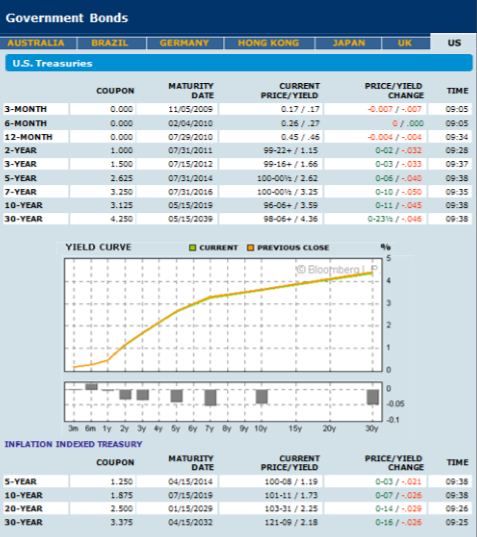477x537 pixels.
Task: Click the U.S. Treasuries header bar
Action: click(x=239, y=63)
